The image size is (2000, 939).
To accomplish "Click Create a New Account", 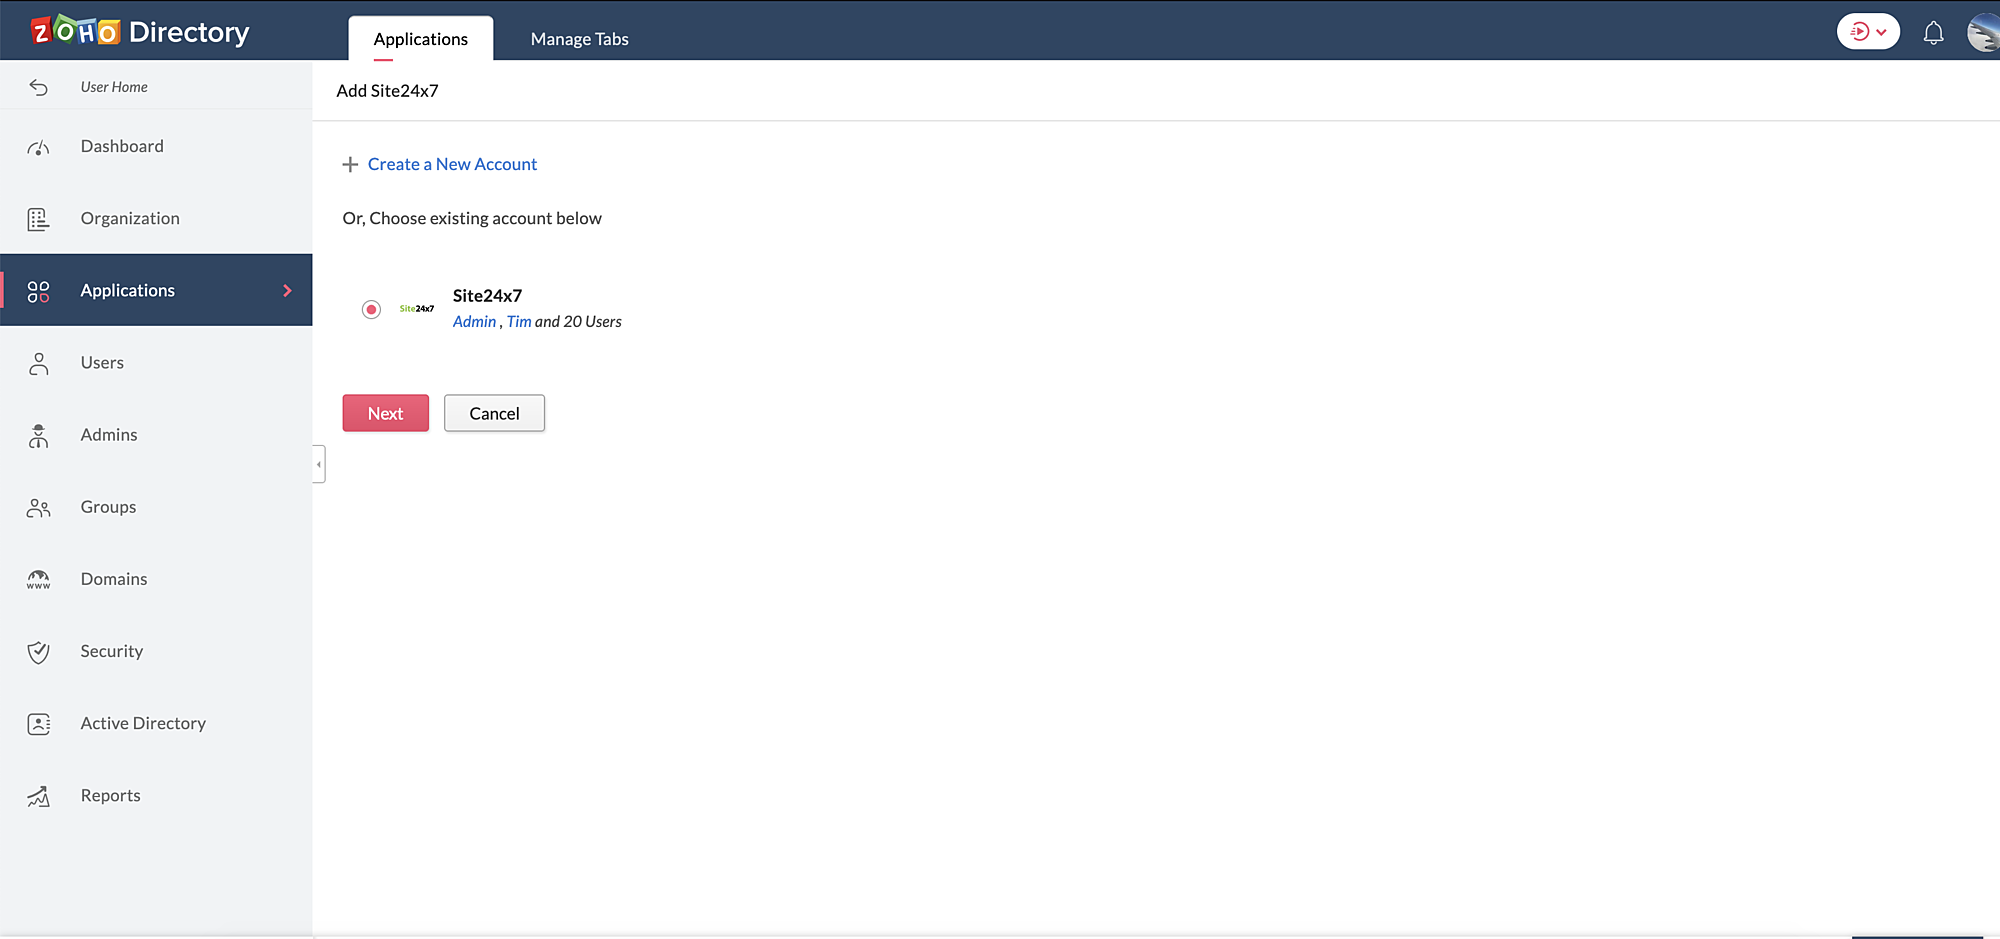I will pyautogui.click(x=452, y=164).
